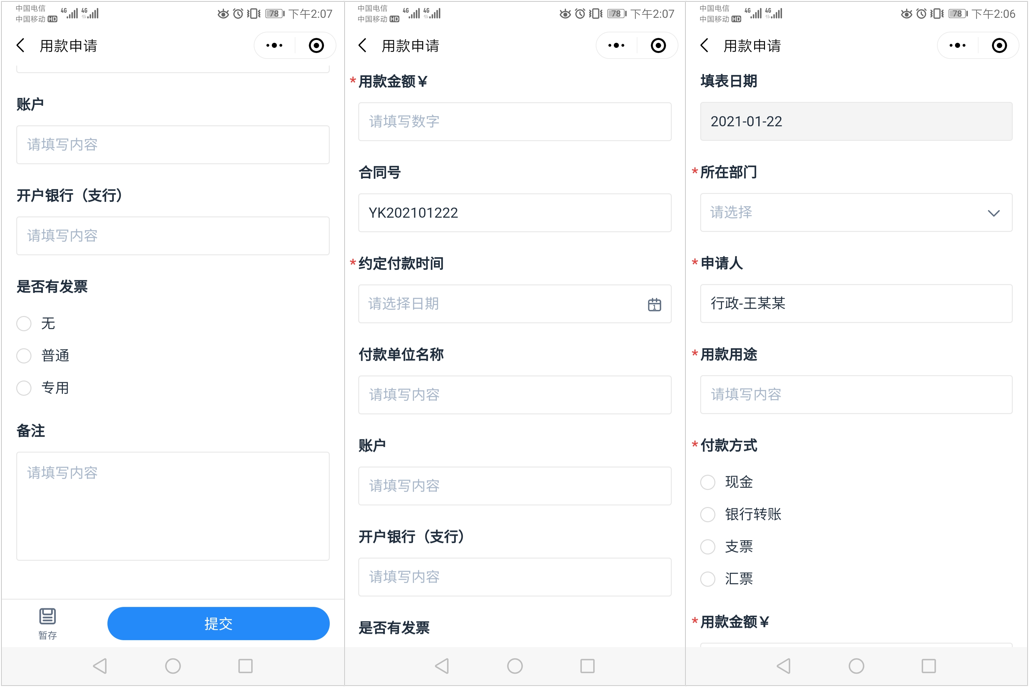The width and height of the screenshot is (1029, 687).
Task: Open calendar icon in 约定付款时间 field
Action: (x=654, y=304)
